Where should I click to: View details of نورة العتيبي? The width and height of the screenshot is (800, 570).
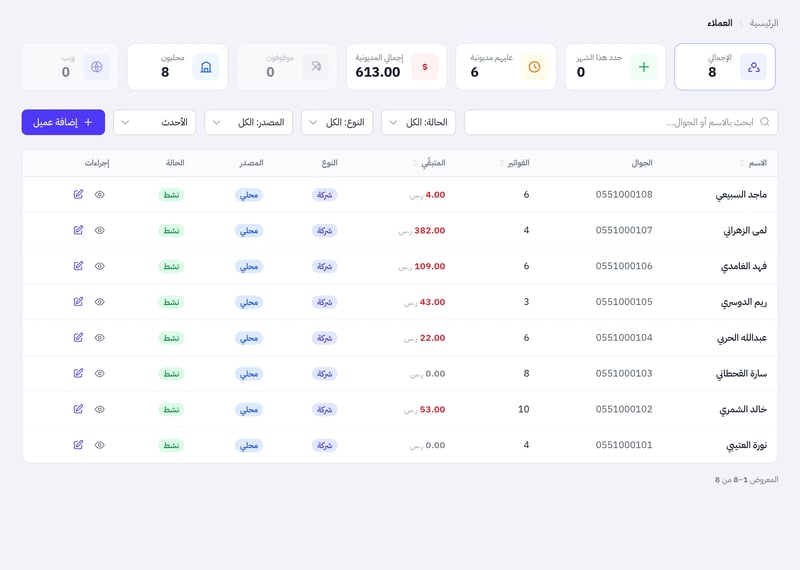99,445
